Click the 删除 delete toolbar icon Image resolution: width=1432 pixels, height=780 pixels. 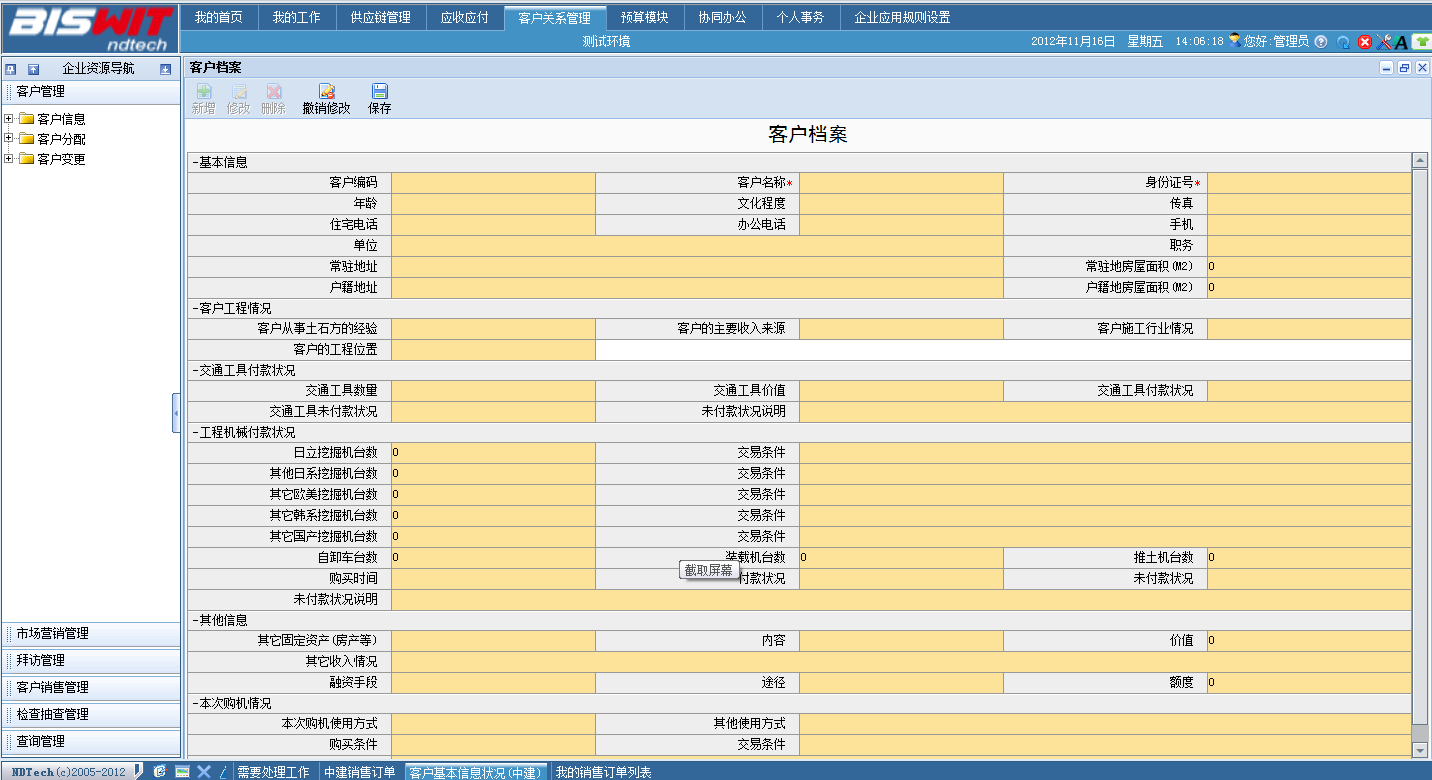(273, 92)
